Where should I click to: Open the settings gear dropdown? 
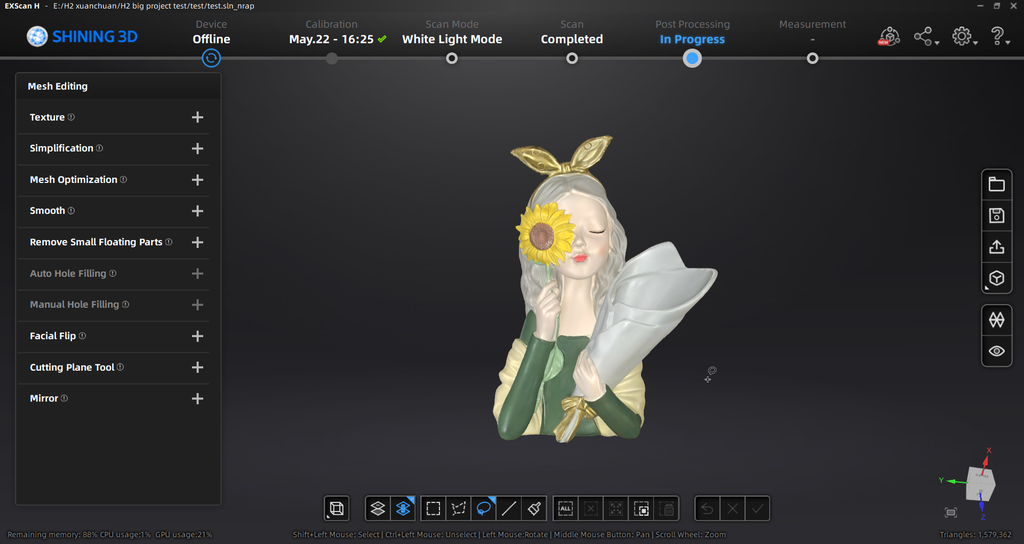(x=963, y=37)
